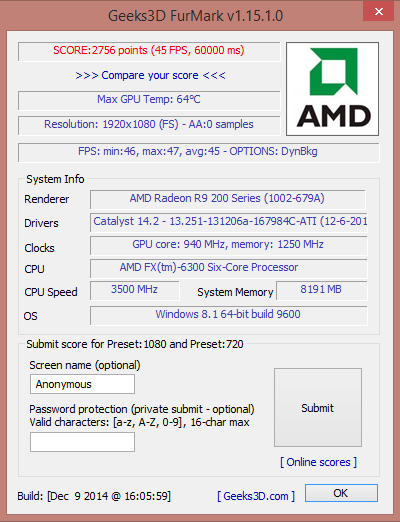Click the 8191 MB system memory field
This screenshot has width=400, height=522.
(322, 290)
